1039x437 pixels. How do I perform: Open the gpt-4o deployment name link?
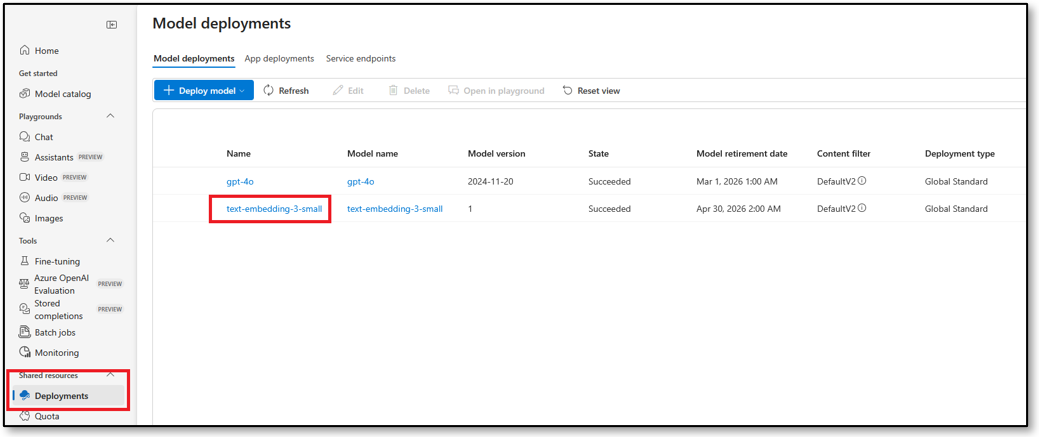239,181
